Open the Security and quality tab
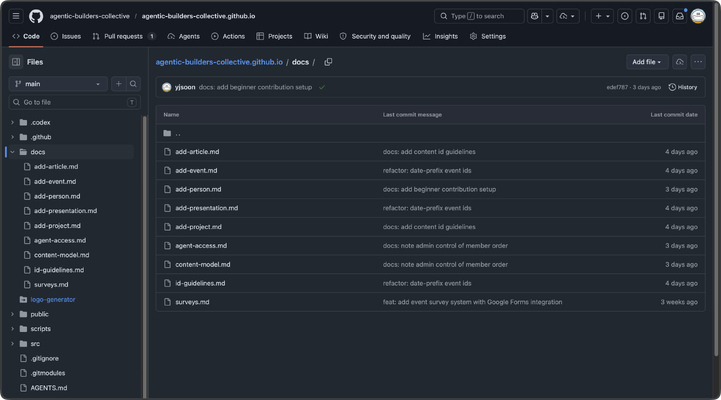This screenshot has height=400, width=721. coord(375,36)
